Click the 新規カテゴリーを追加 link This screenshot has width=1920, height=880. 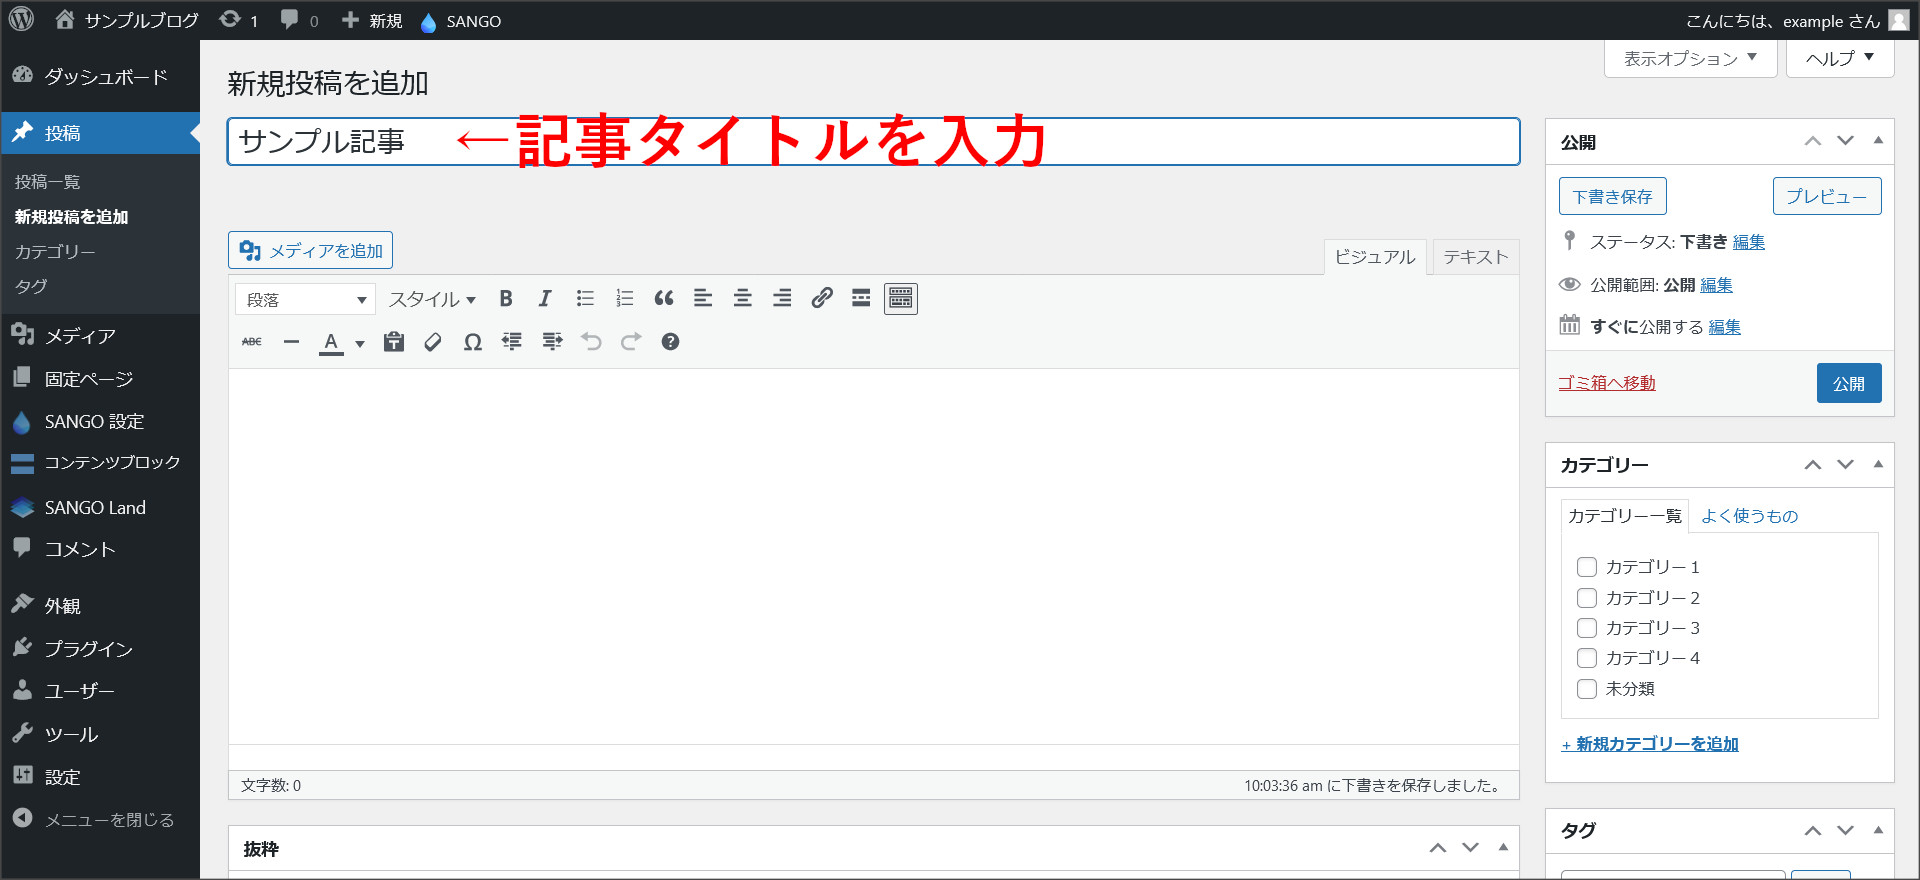[1650, 744]
